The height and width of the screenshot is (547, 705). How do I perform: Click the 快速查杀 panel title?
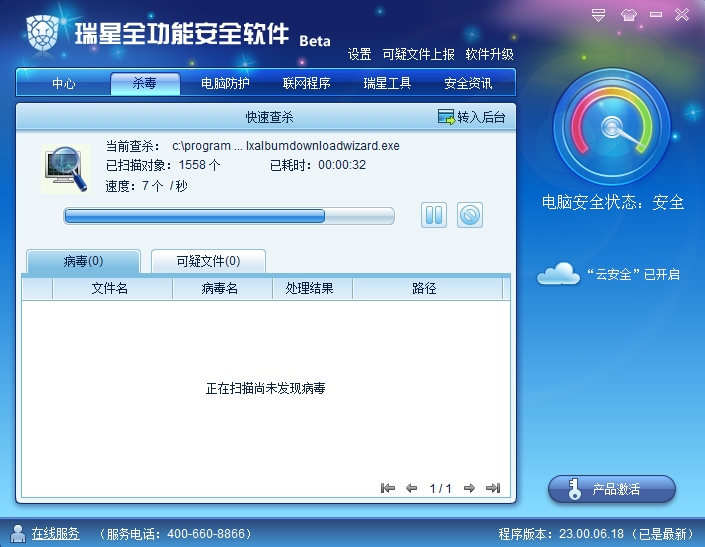point(269,117)
